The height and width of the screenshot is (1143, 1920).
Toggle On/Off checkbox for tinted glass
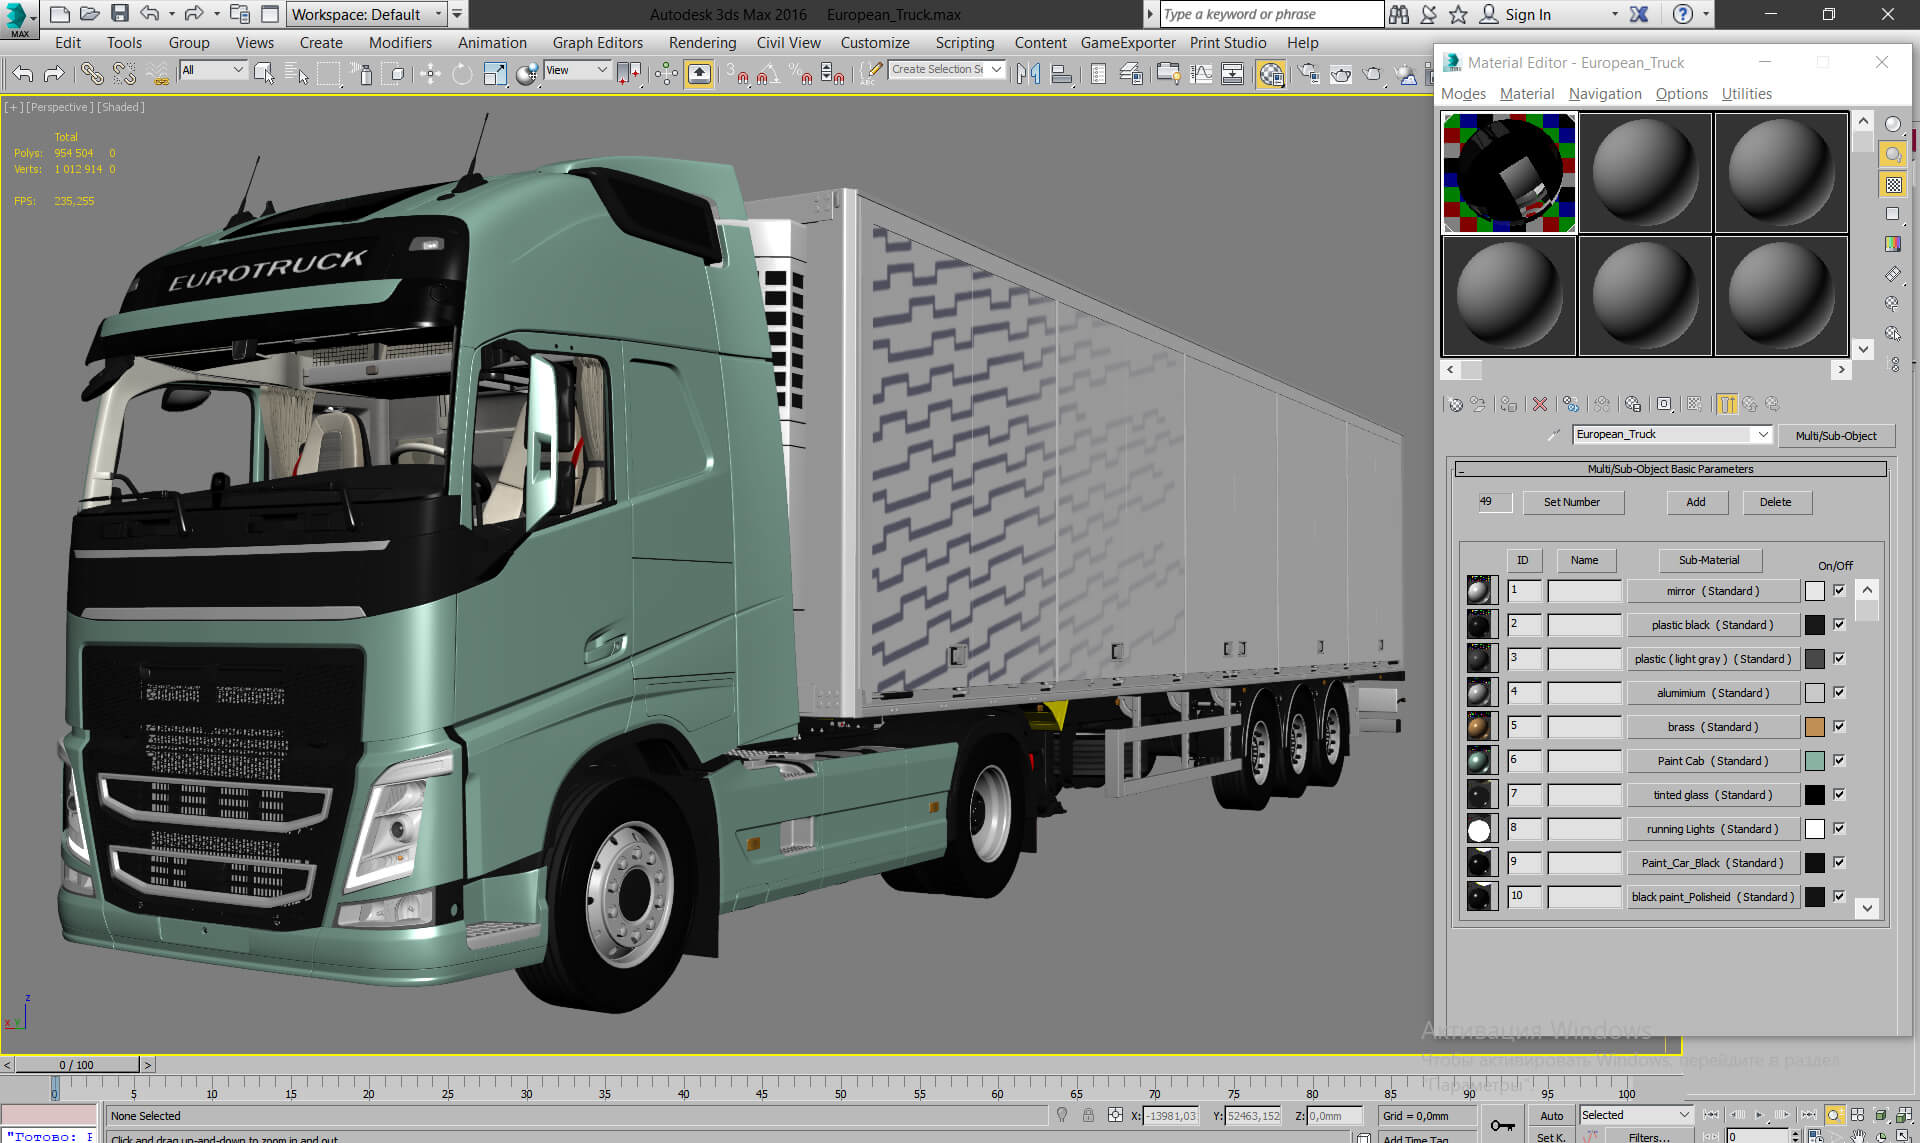[x=1839, y=795]
